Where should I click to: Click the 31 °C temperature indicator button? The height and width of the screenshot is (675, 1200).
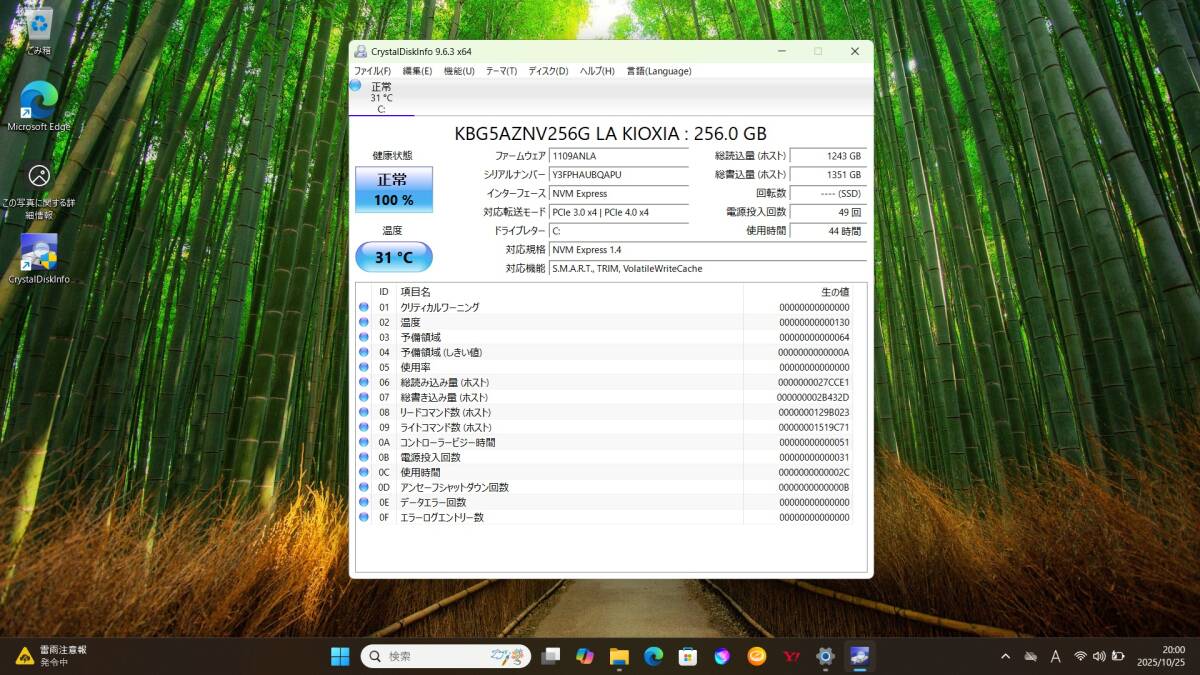[393, 257]
